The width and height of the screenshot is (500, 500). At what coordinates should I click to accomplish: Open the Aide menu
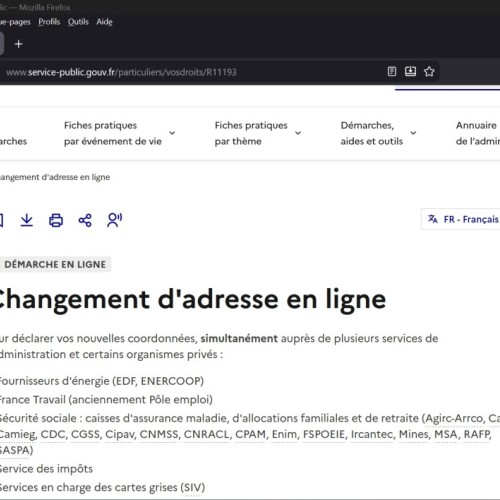coord(104,22)
